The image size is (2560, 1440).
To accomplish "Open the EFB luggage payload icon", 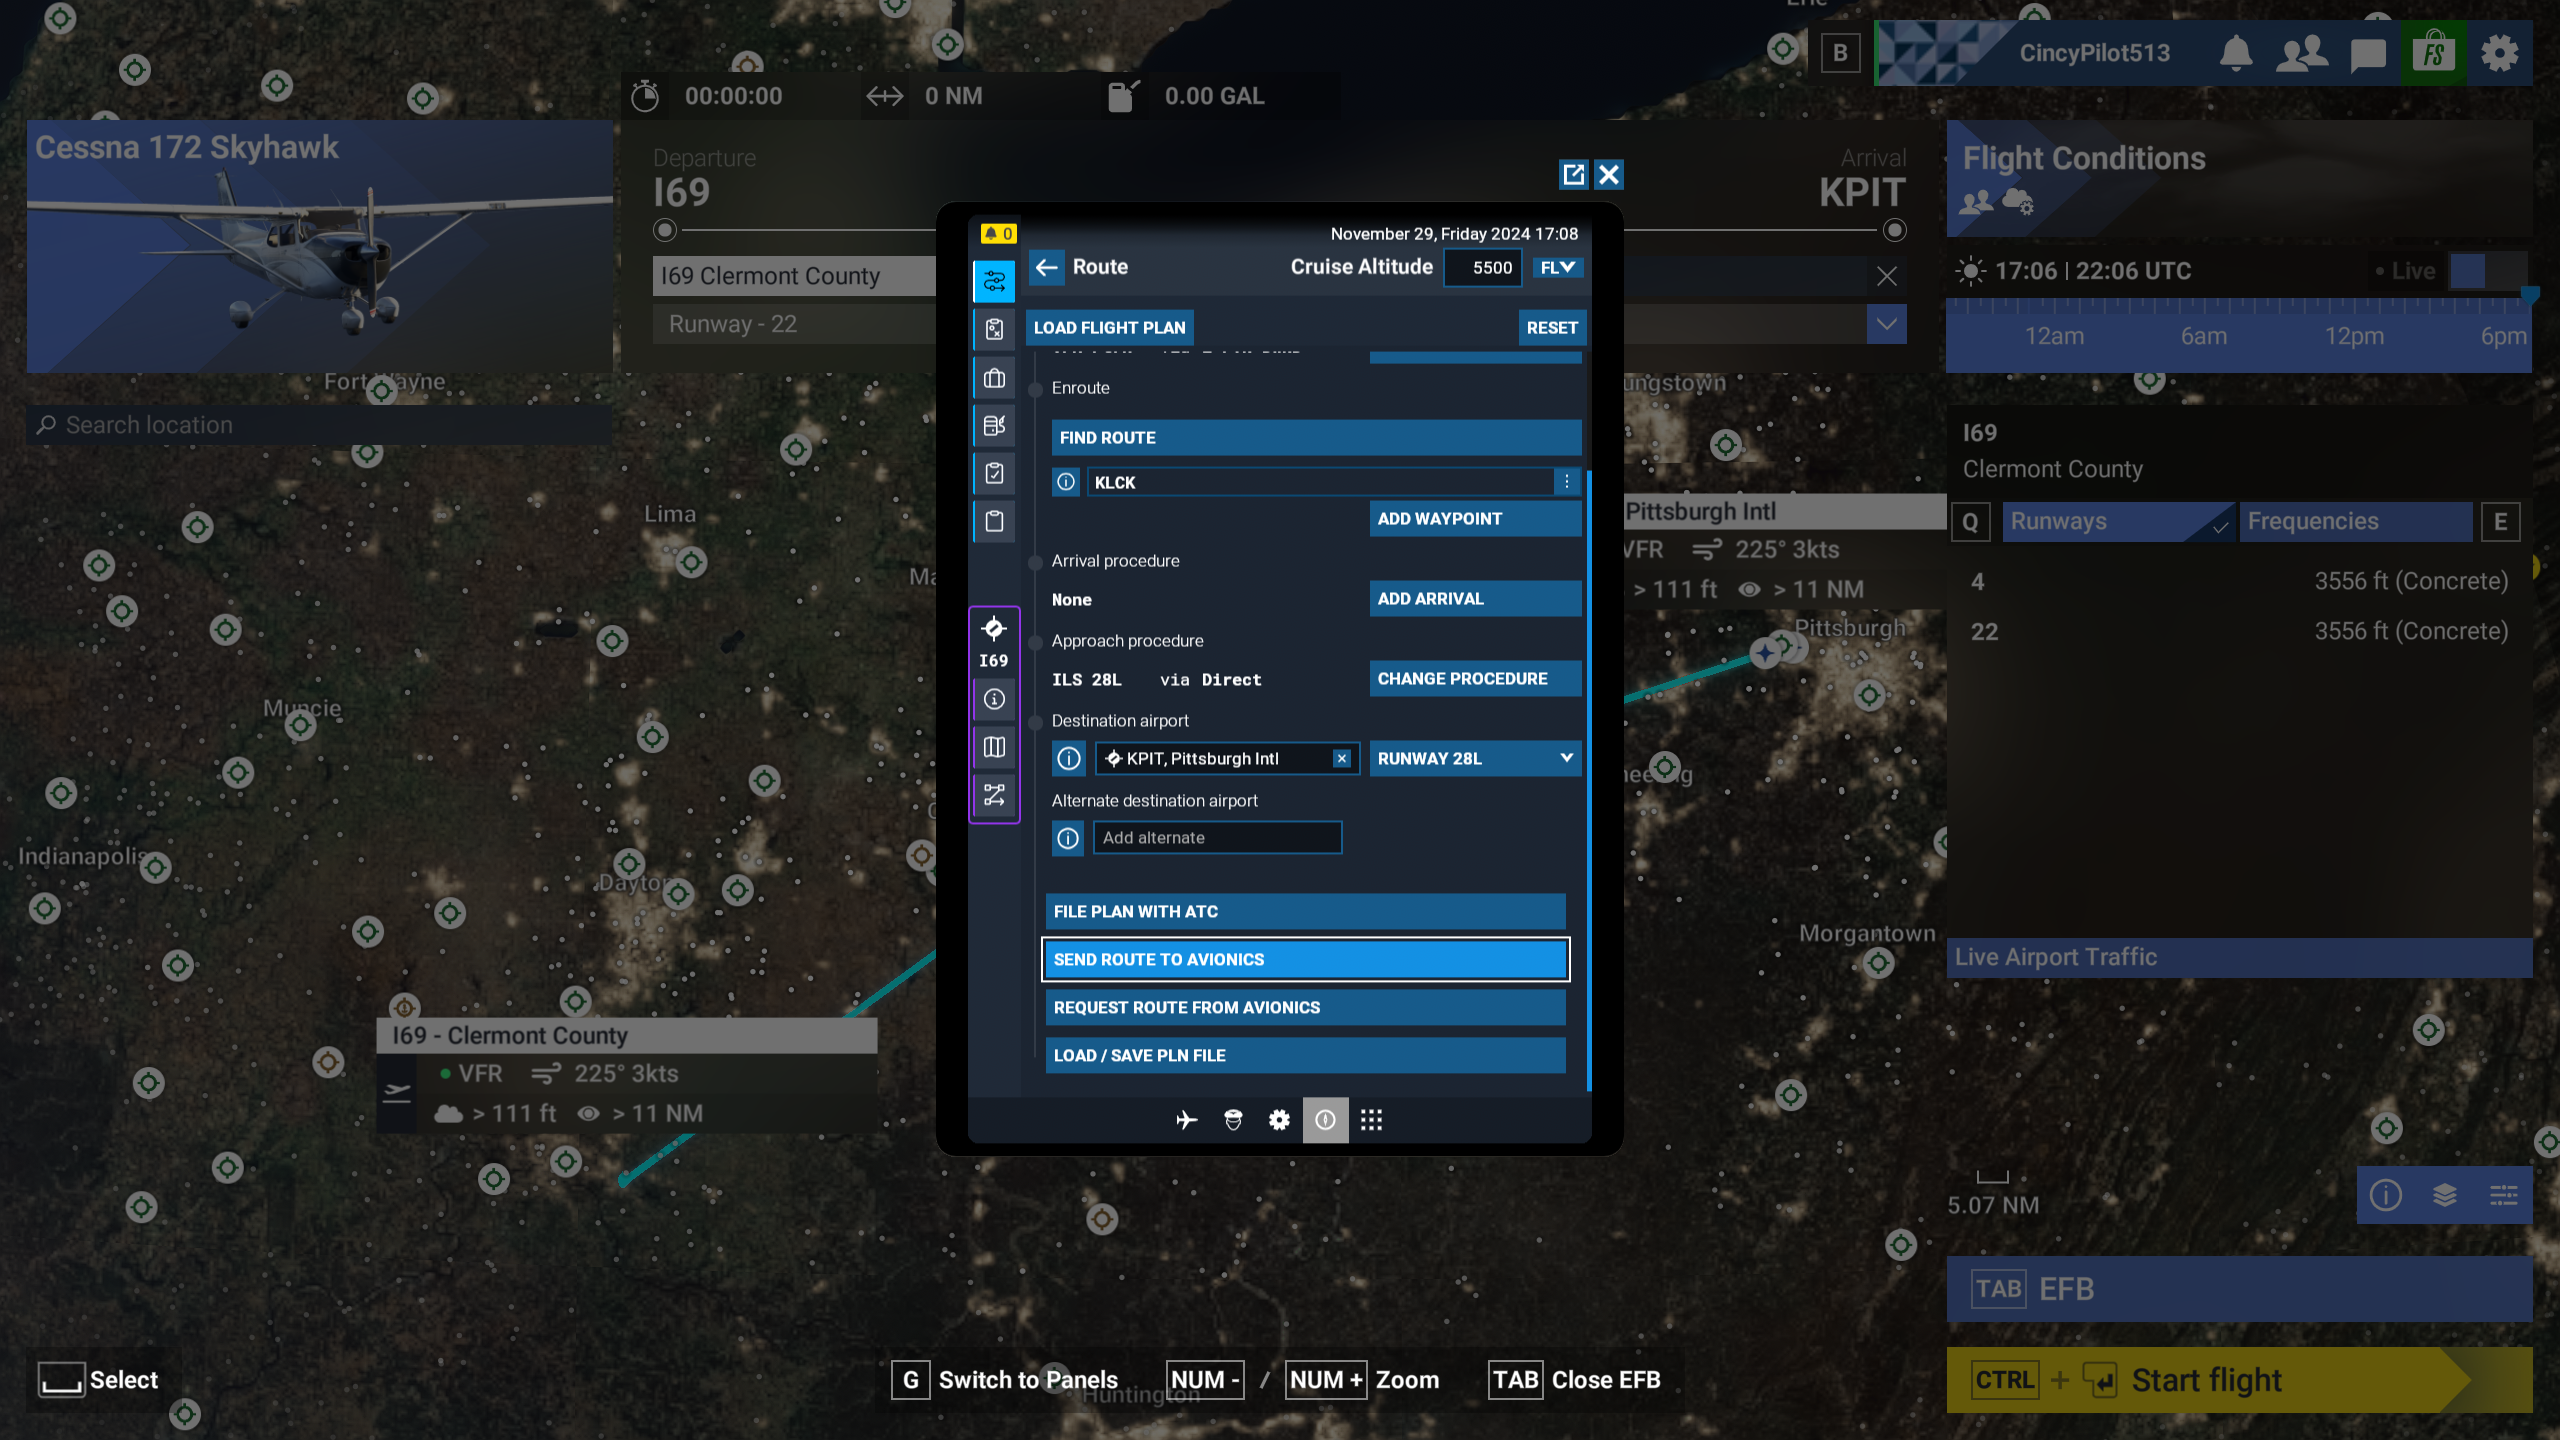I will (994, 378).
